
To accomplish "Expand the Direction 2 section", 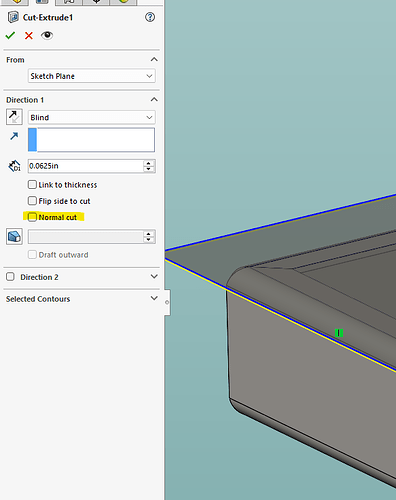I will click(154, 276).
